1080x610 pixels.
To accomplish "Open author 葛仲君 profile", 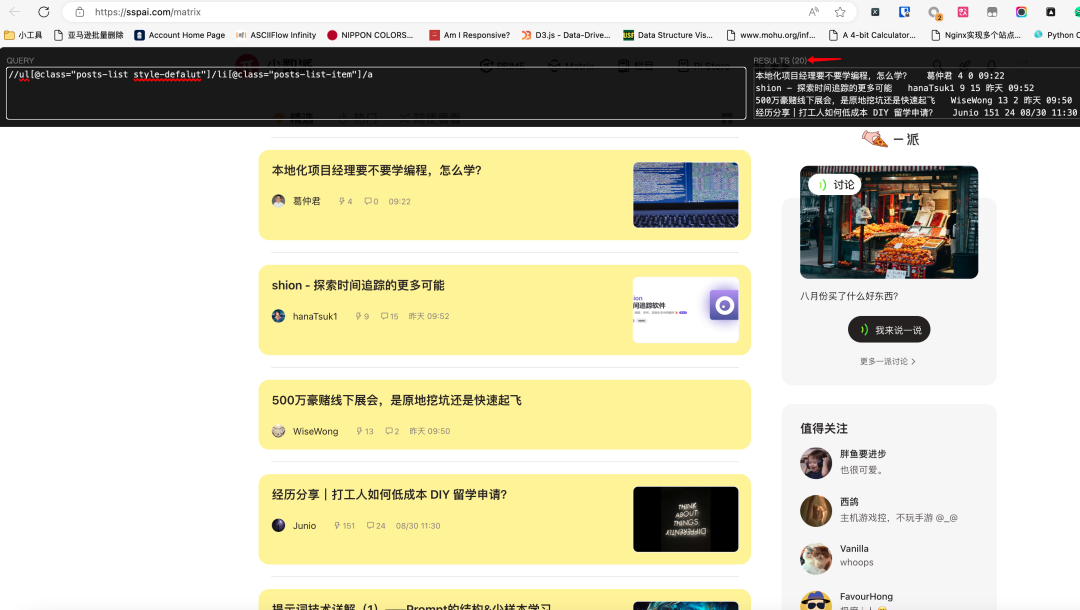I will (307, 201).
